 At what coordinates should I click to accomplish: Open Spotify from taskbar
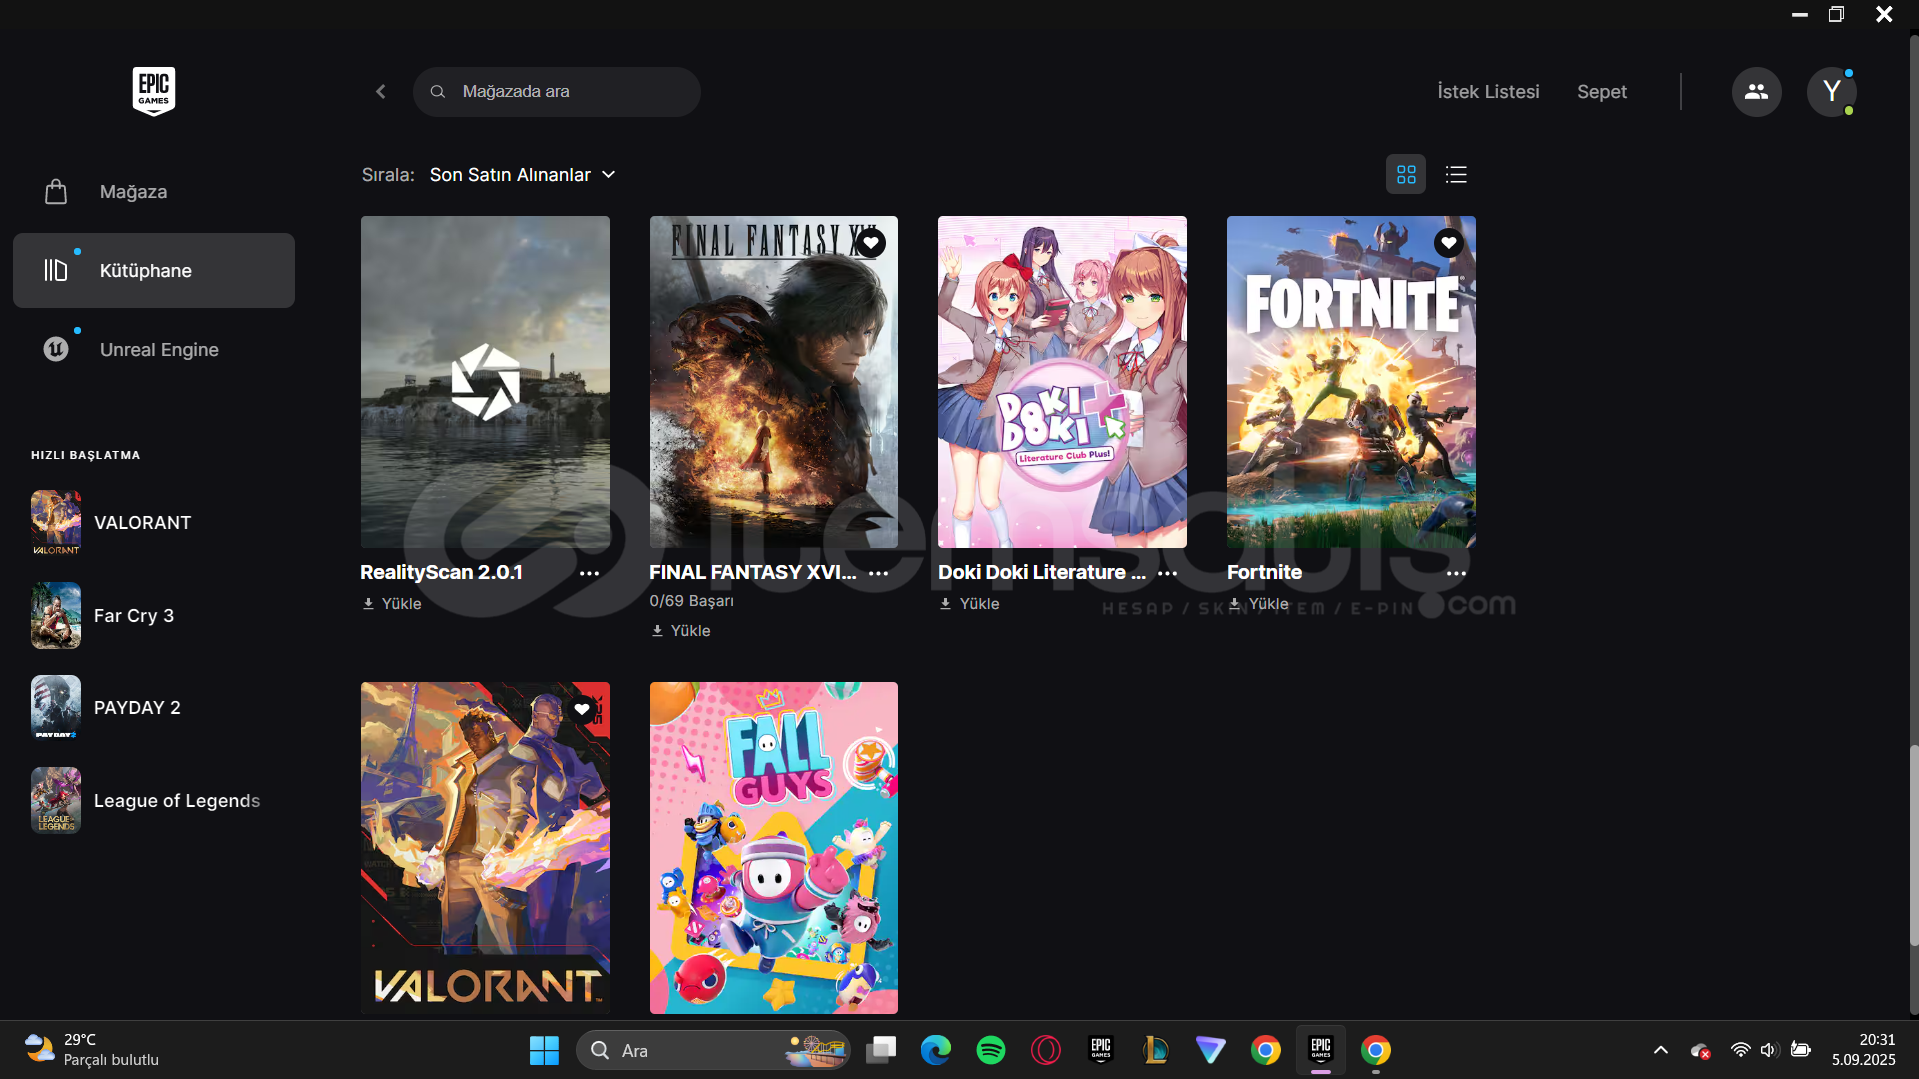991,1050
